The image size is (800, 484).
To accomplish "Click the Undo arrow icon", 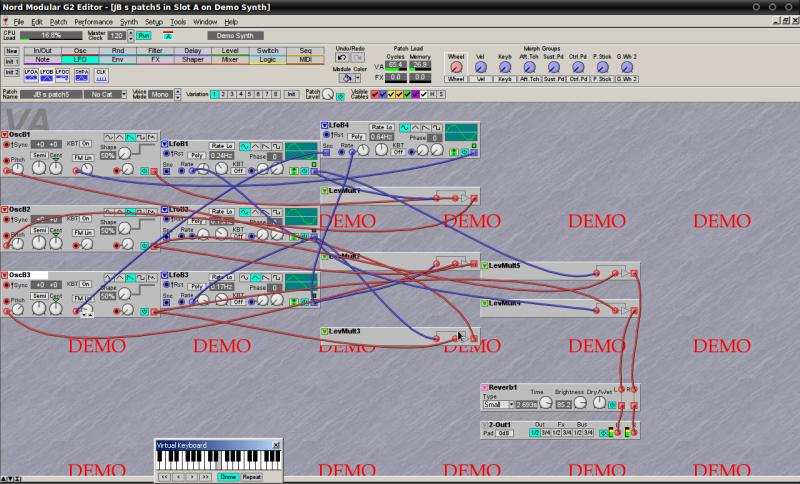I will point(342,58).
